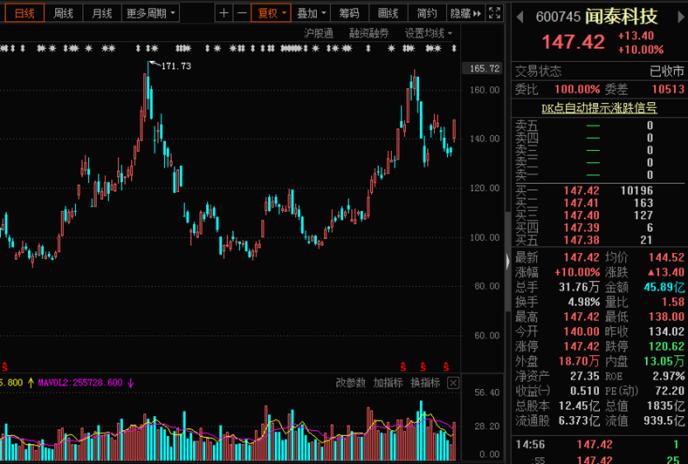Viewport: 688px width, 464px height.
Task: Toggle the 筹码 chip distribution view
Action: click(349, 13)
